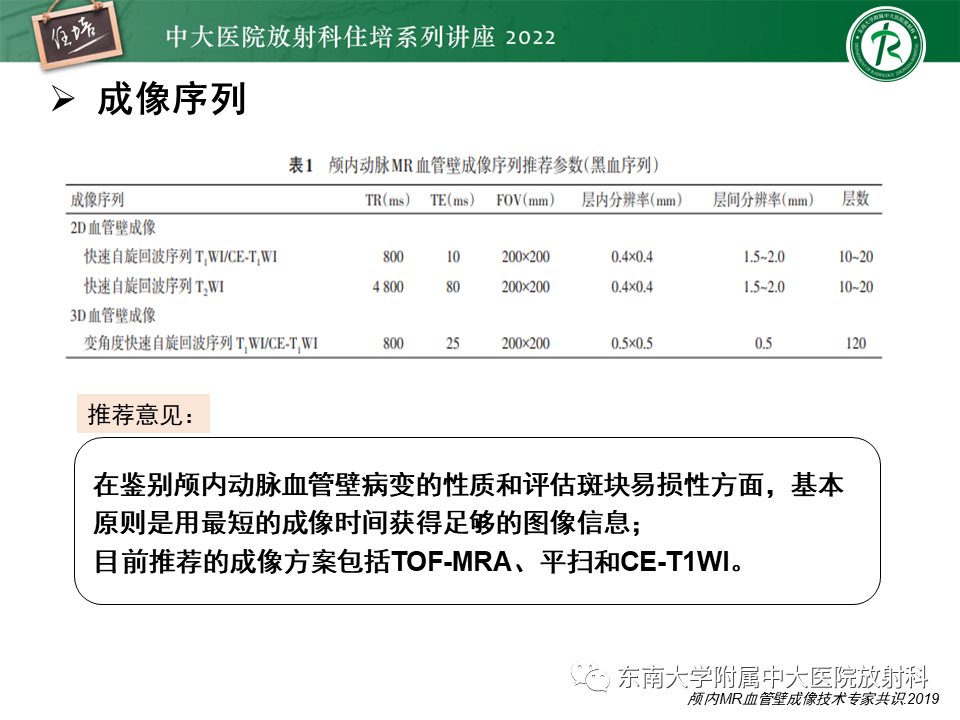Select the row 变角度快速自旋回波序列 T1WI/CE-T1WI
The image size is (960, 720).
tap(474, 343)
